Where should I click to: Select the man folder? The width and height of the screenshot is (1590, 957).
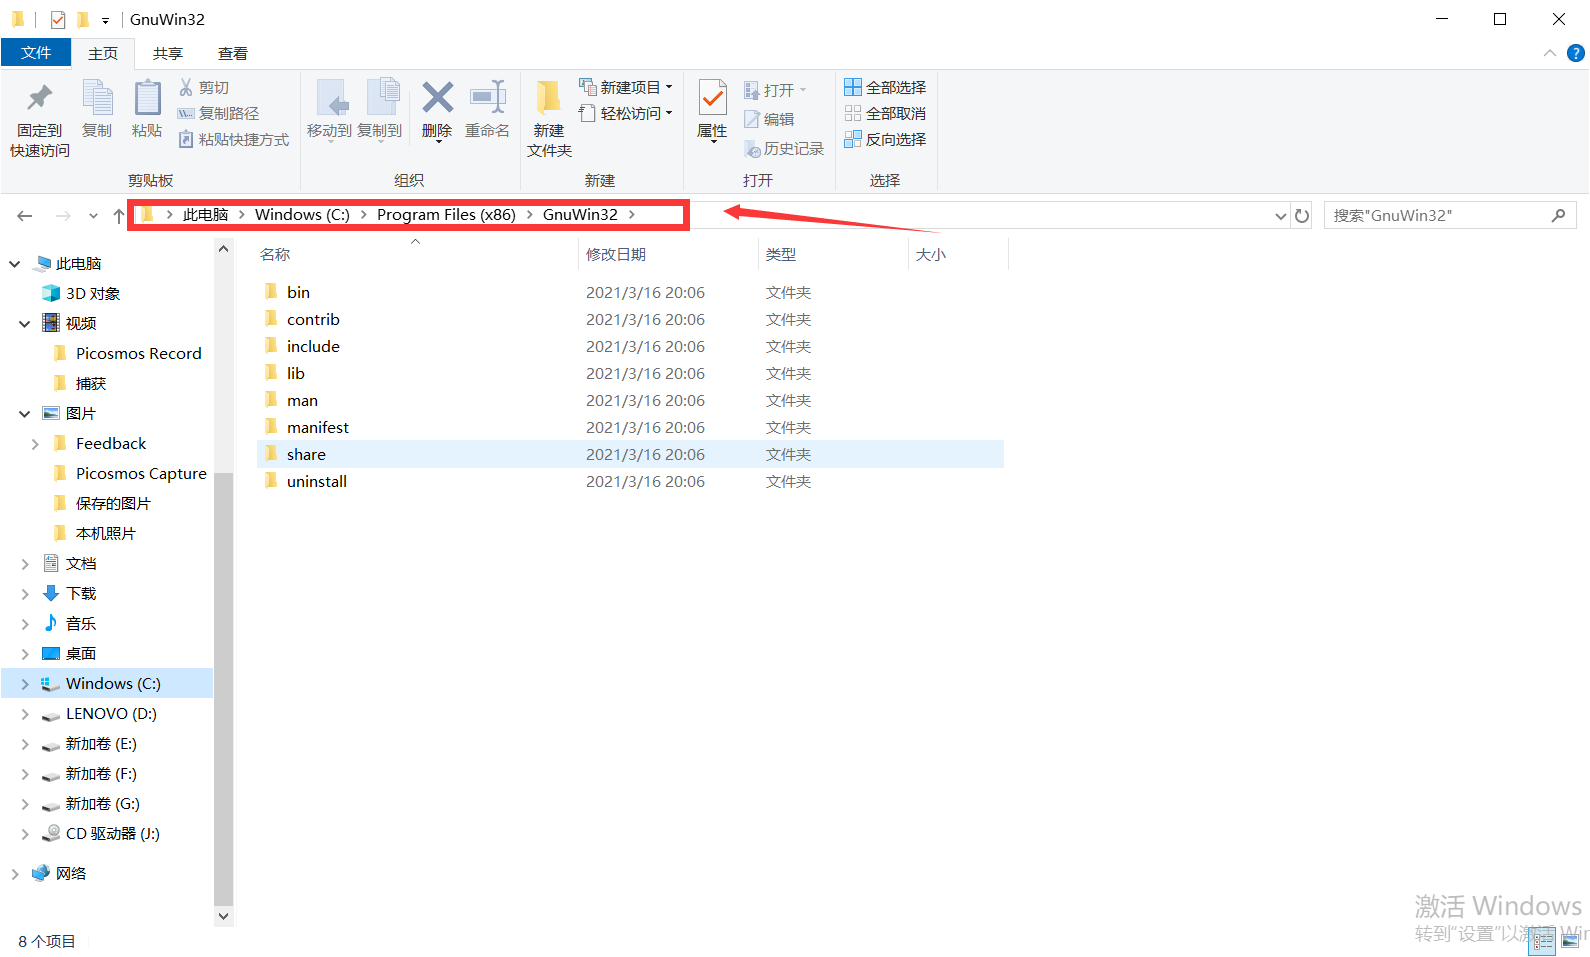[x=630, y=401]
